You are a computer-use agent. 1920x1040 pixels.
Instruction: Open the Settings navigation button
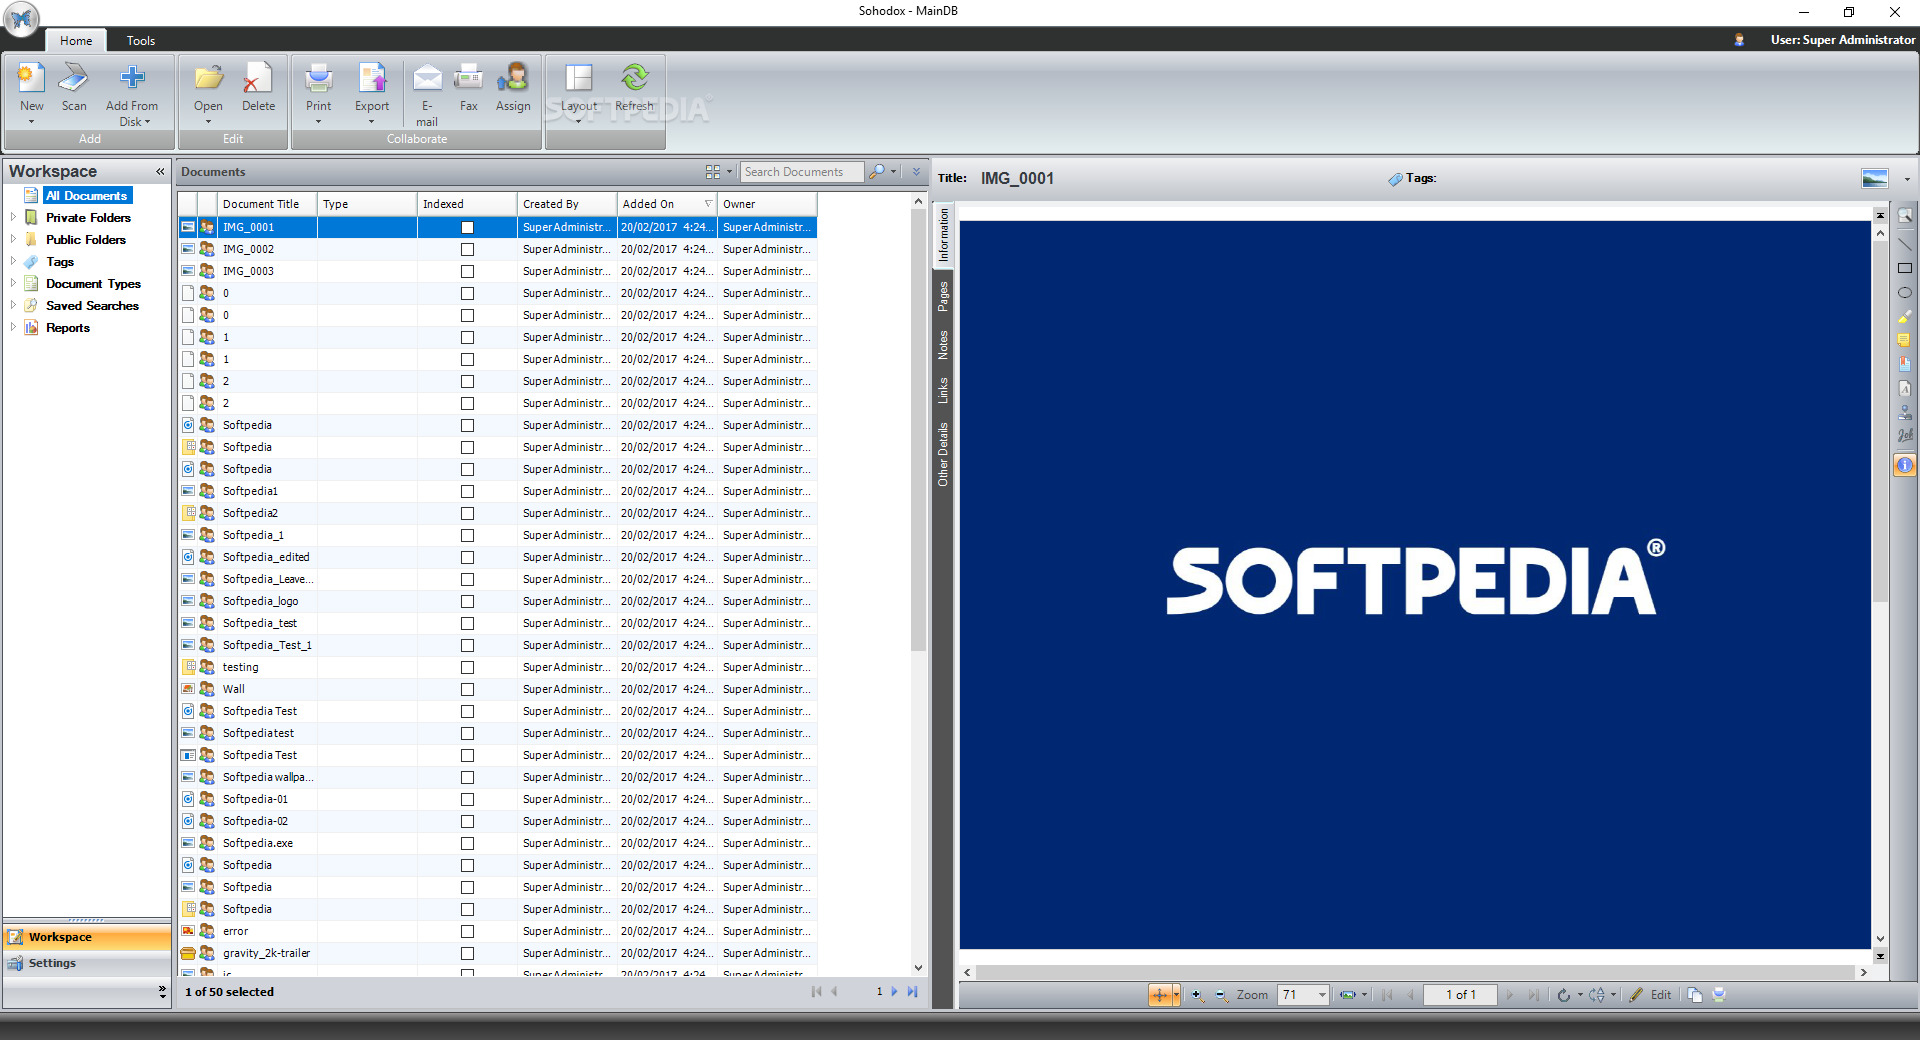(87, 963)
